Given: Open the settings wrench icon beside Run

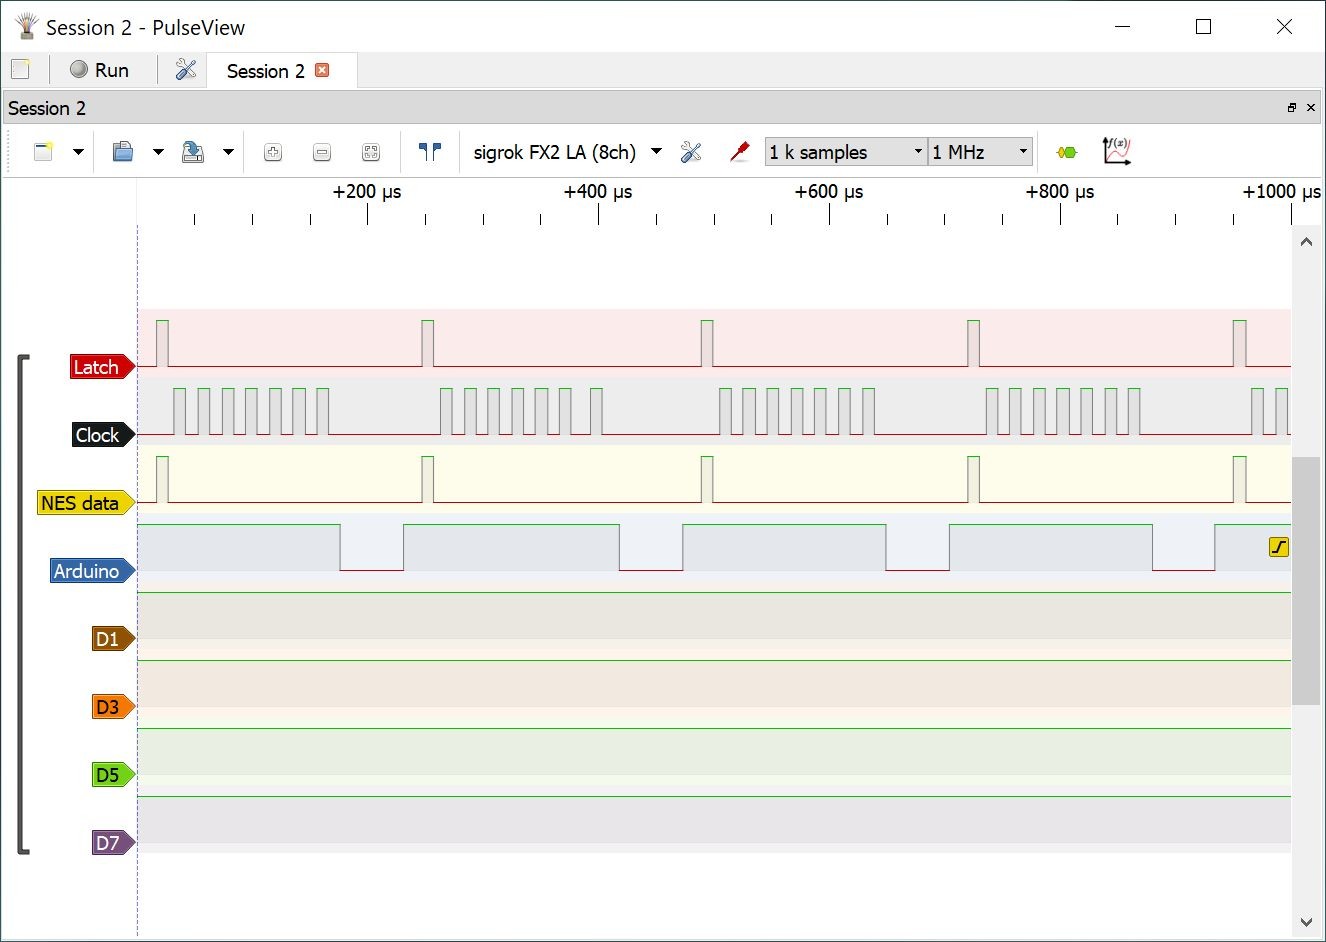Looking at the screenshot, I should 186,70.
